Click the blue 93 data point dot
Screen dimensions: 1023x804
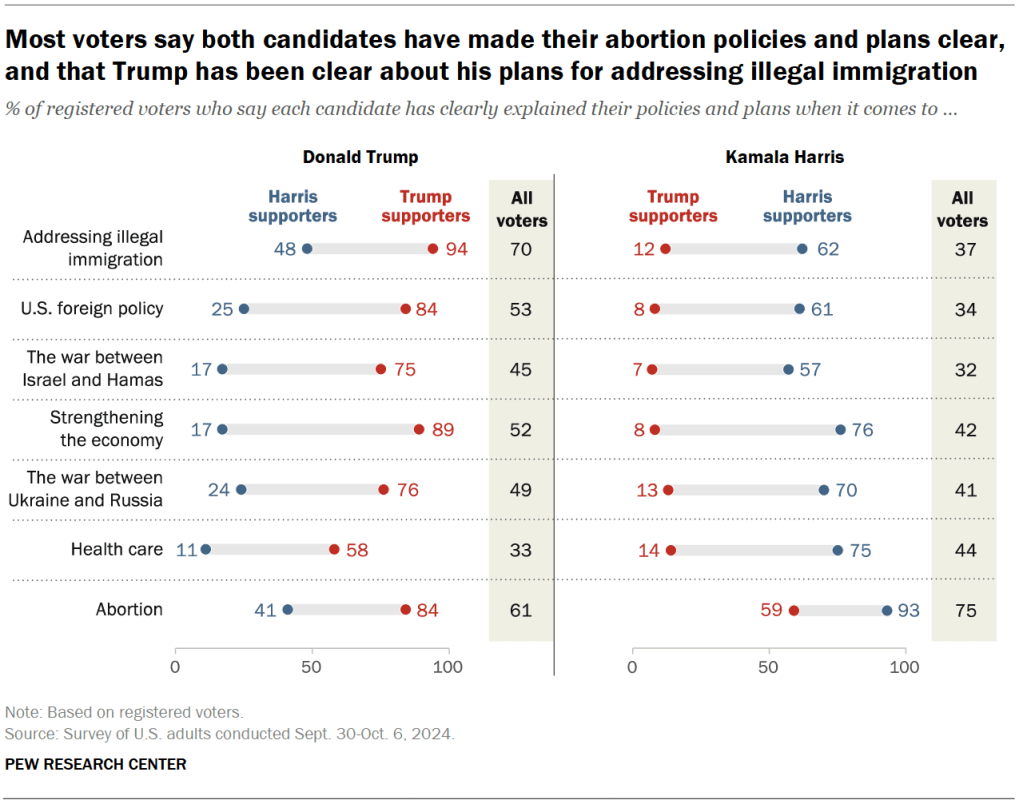886,610
